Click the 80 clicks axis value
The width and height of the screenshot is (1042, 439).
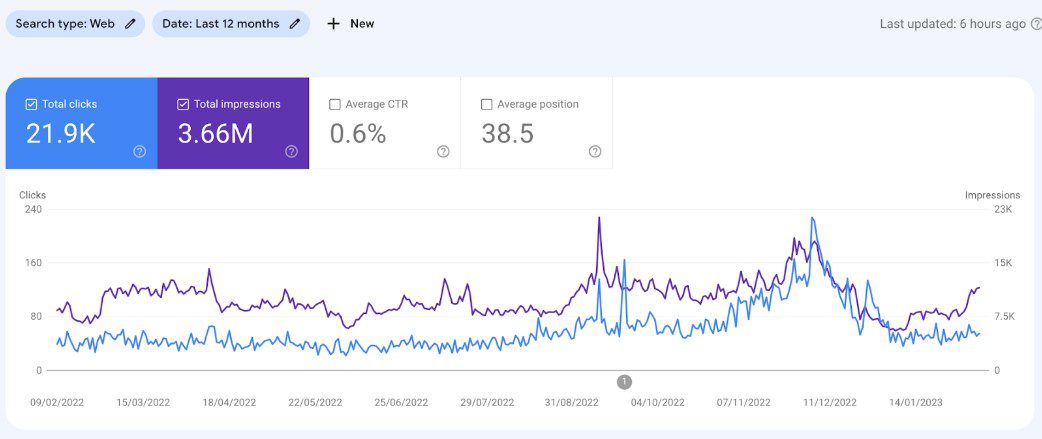click(36, 316)
